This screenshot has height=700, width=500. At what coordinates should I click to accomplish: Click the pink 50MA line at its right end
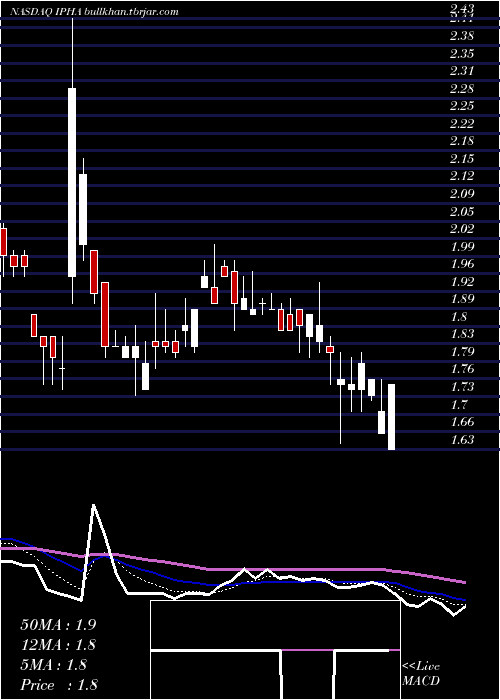[463, 582]
